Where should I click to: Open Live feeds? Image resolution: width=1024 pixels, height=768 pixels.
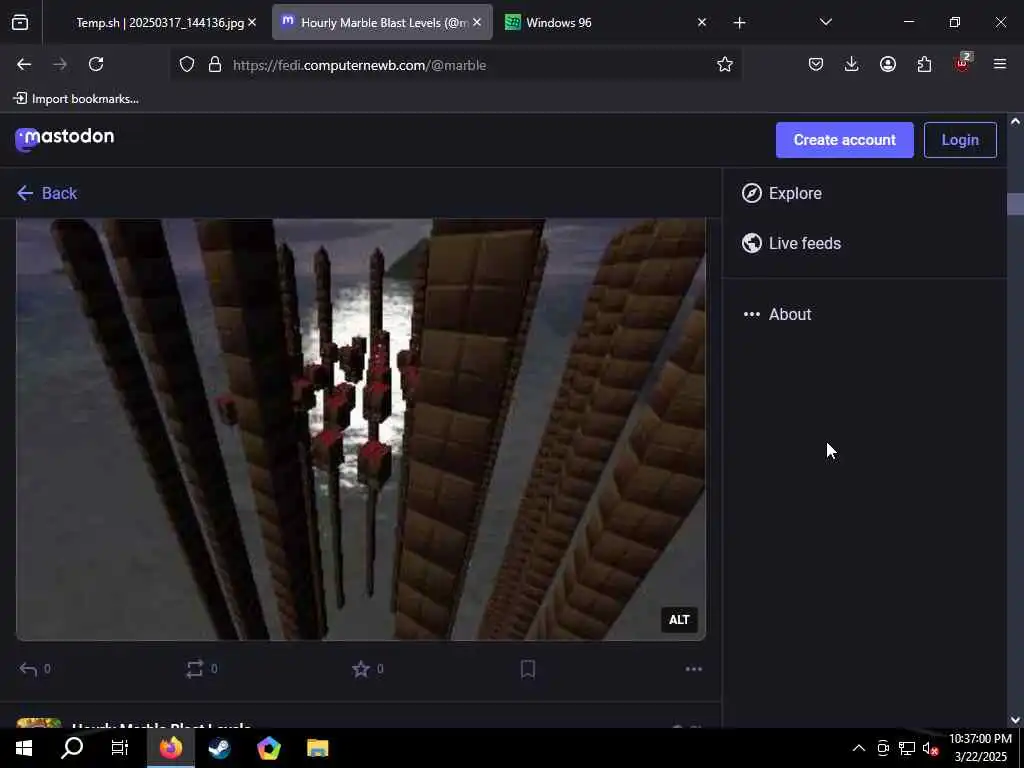click(x=792, y=243)
